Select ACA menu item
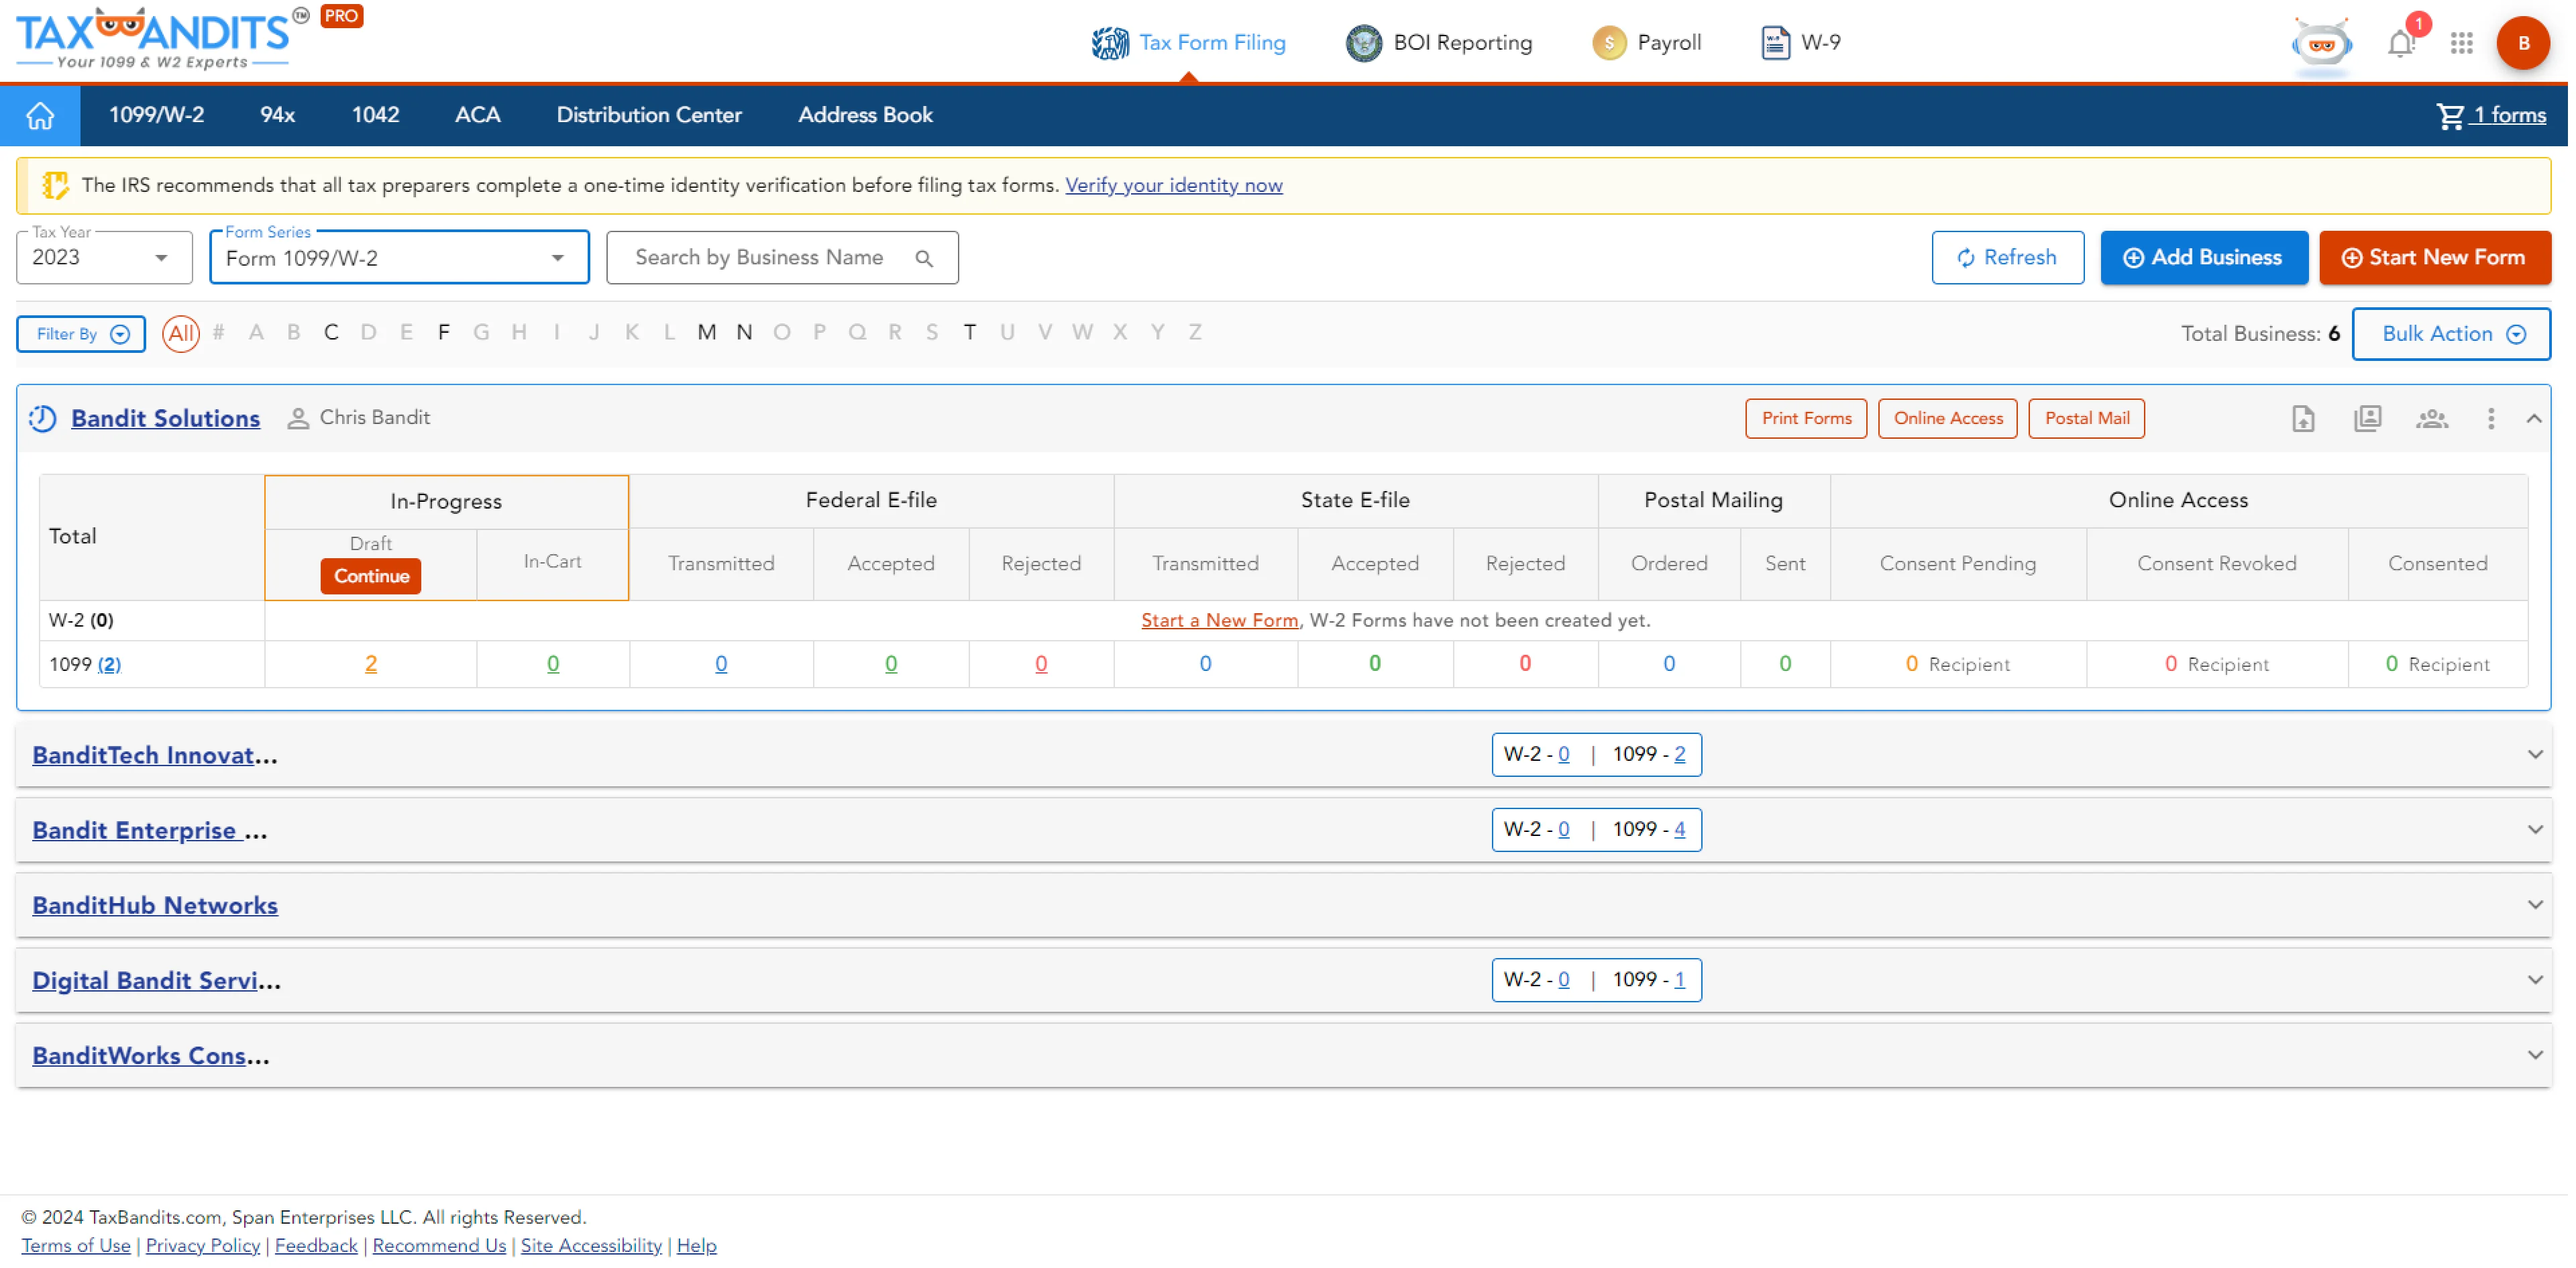 (x=477, y=115)
